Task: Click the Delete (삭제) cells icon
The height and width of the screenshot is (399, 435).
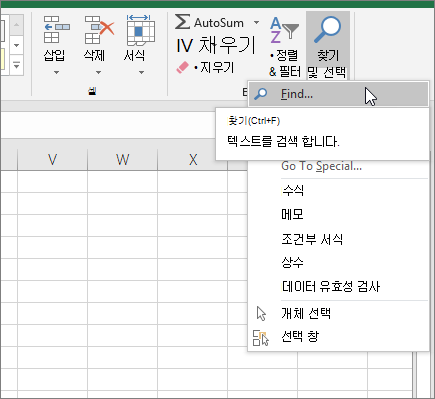Action: (99, 29)
